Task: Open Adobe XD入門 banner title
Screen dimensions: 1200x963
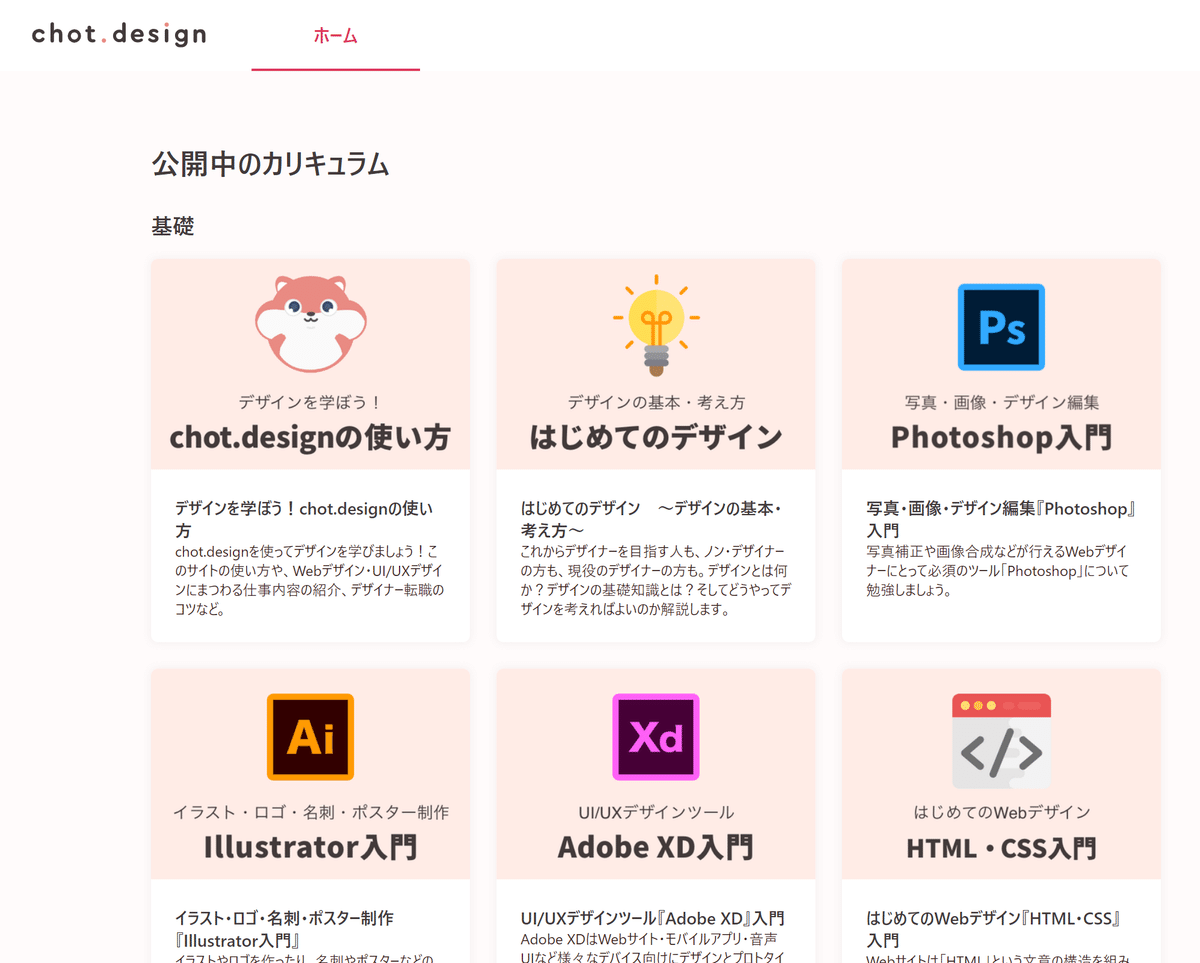Action: click(x=656, y=847)
